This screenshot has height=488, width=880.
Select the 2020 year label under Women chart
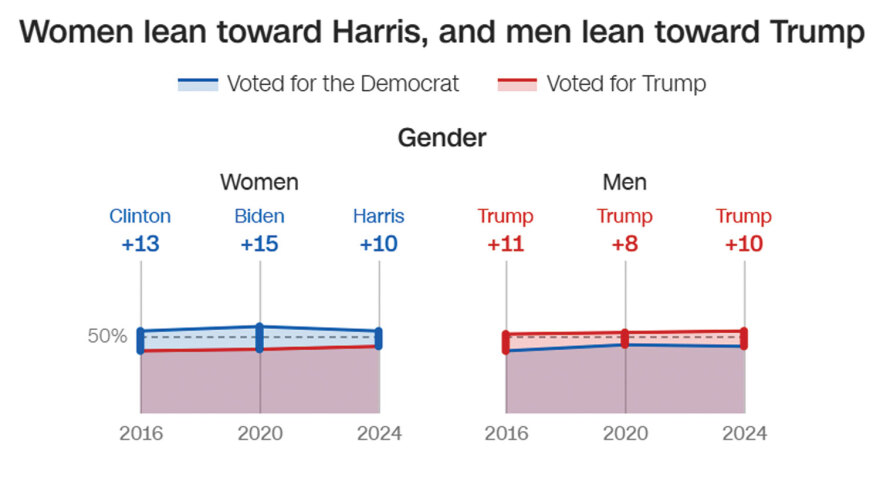[x=260, y=434]
